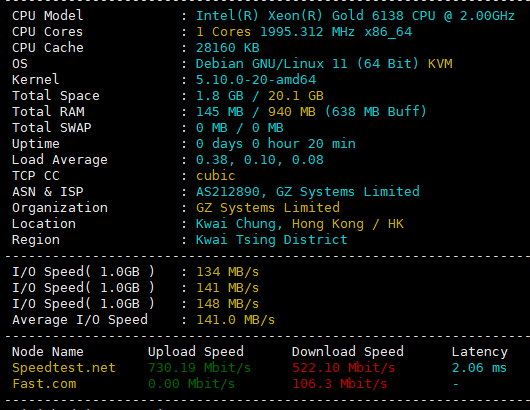Click the Total RAM label
This screenshot has height=410, width=530.
point(48,112)
